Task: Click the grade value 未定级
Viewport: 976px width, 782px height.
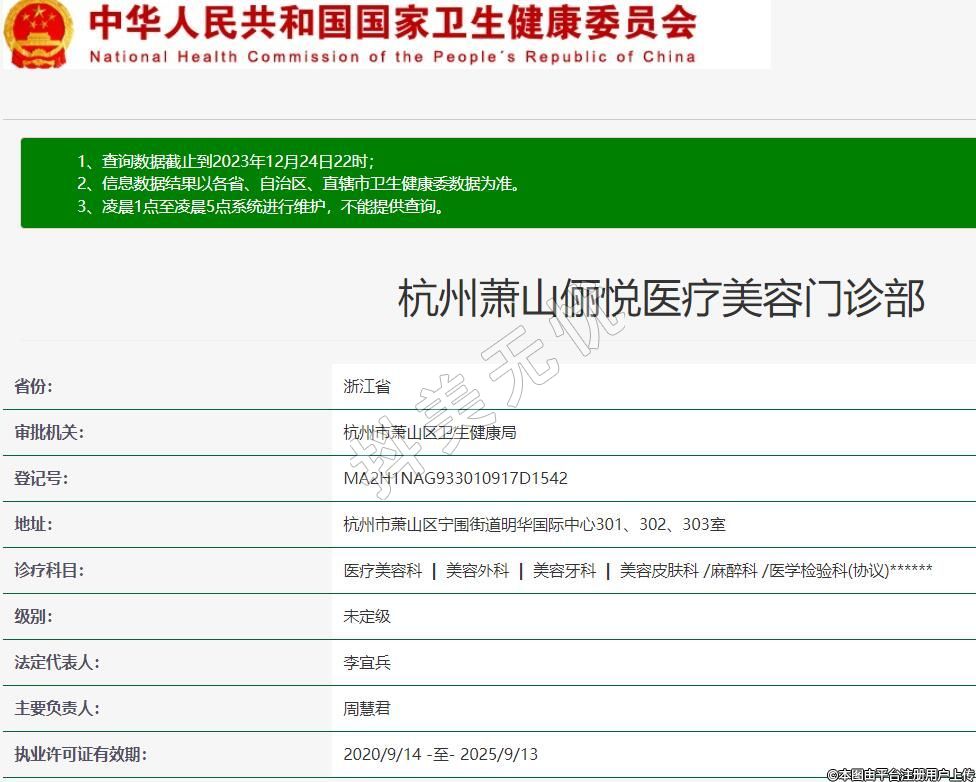Action: coord(367,616)
